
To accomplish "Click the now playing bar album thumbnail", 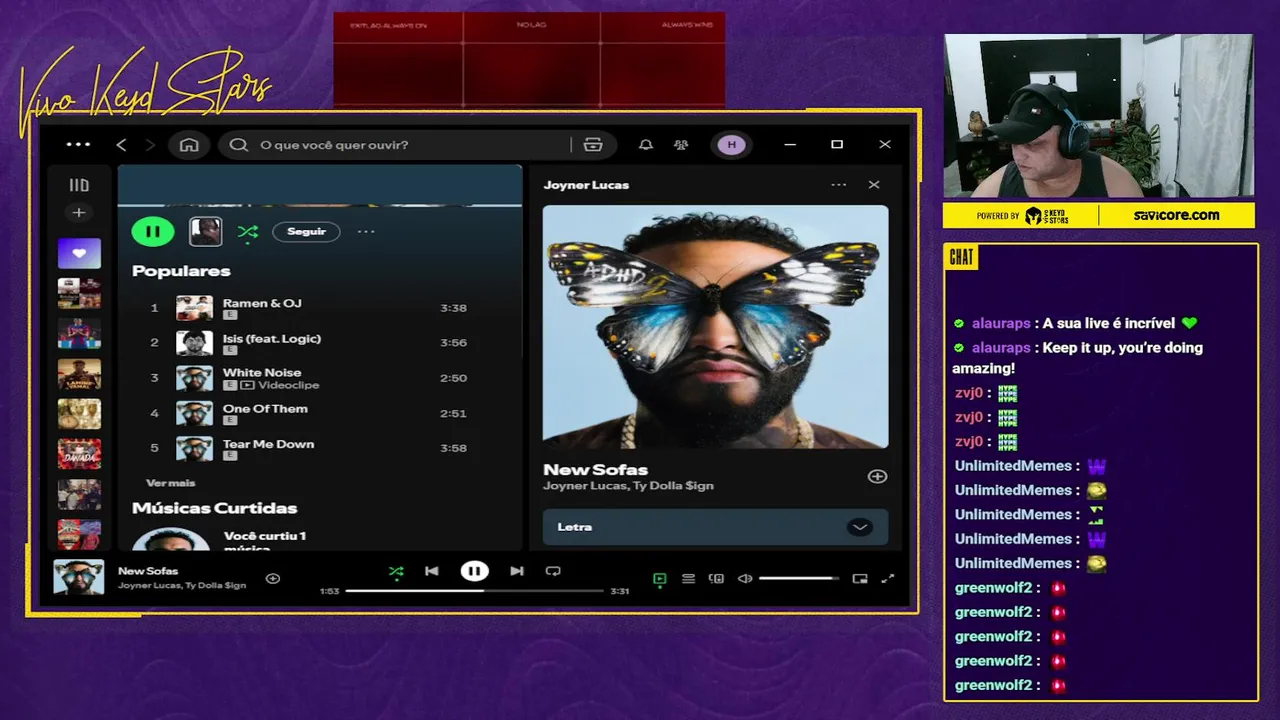I will pyautogui.click(x=79, y=578).
